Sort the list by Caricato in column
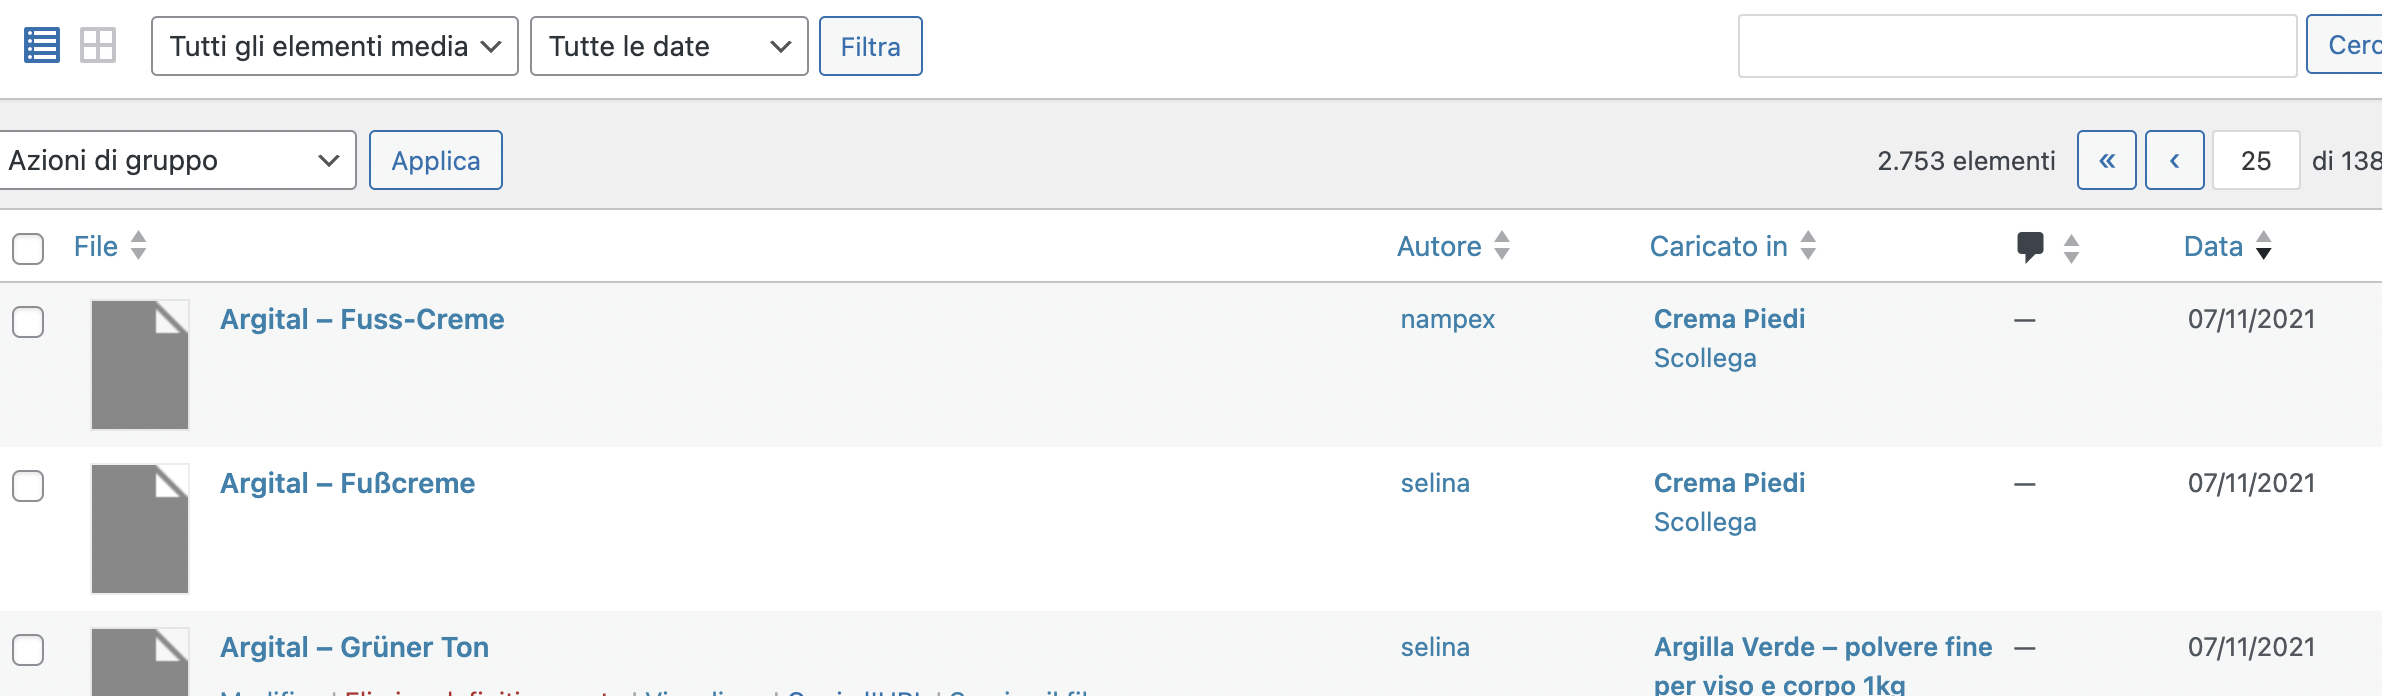This screenshot has height=696, width=2382. pyautogui.click(x=1718, y=246)
